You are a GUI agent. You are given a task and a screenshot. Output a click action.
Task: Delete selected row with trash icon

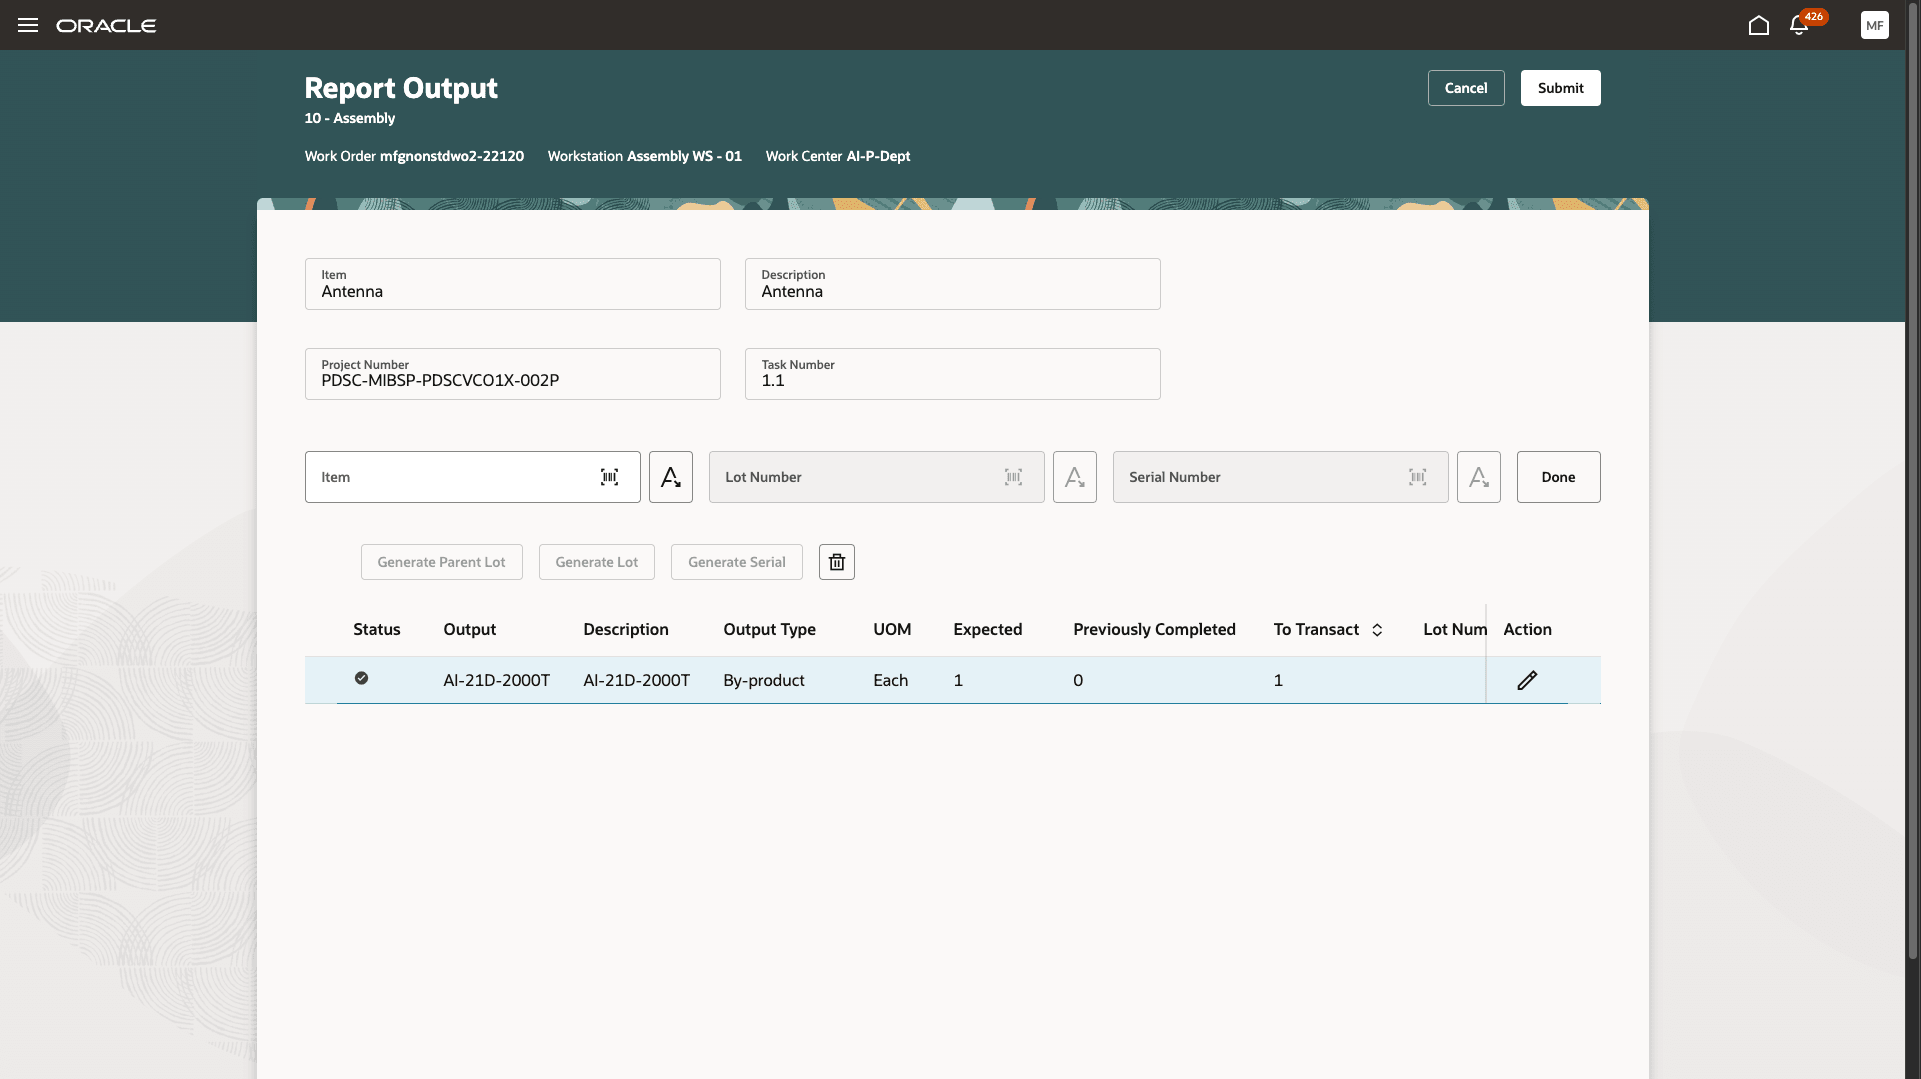(837, 562)
